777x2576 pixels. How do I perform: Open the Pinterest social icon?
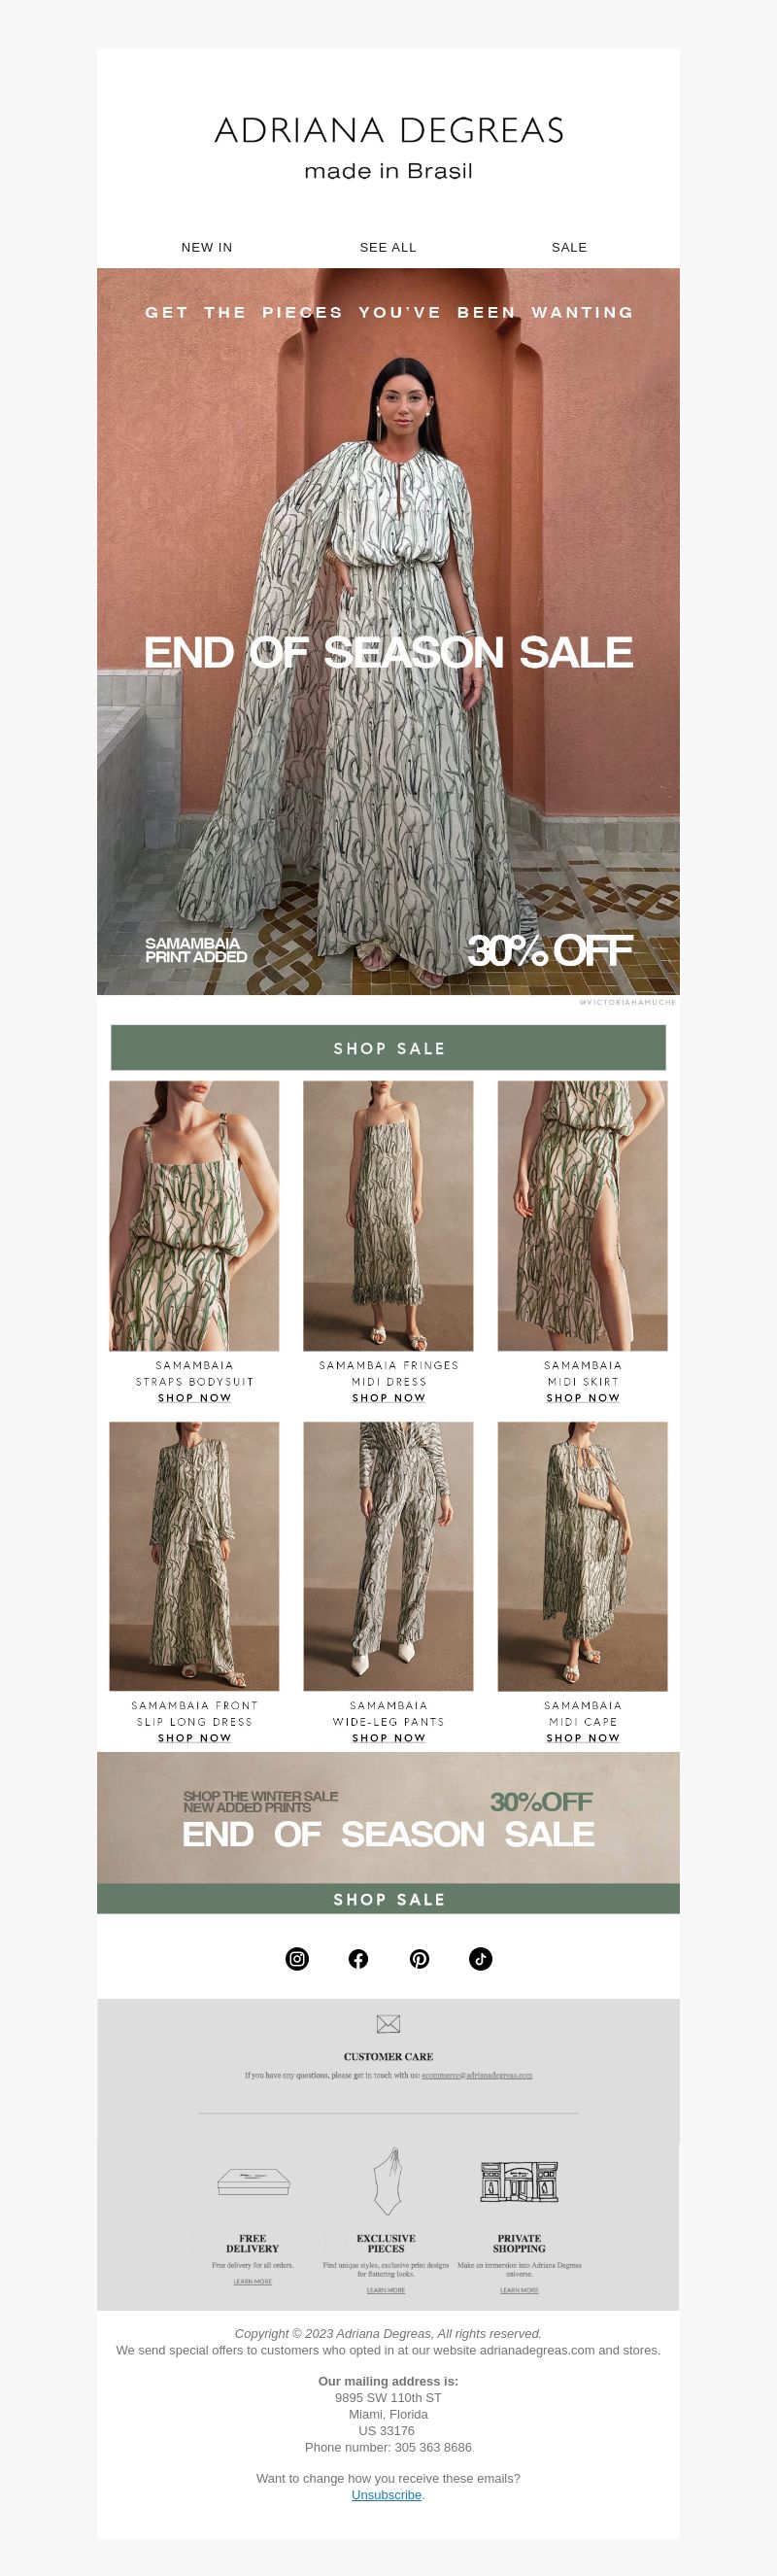pyautogui.click(x=419, y=1959)
